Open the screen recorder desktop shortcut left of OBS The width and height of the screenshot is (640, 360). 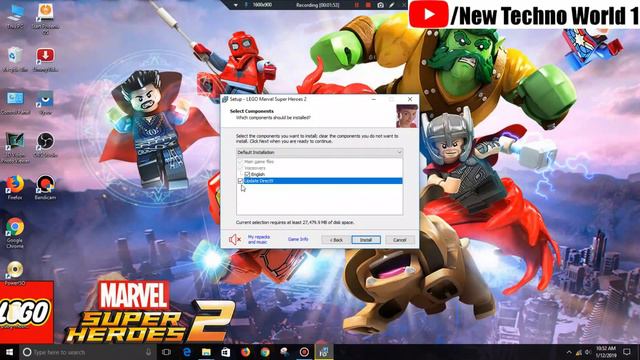(15, 147)
